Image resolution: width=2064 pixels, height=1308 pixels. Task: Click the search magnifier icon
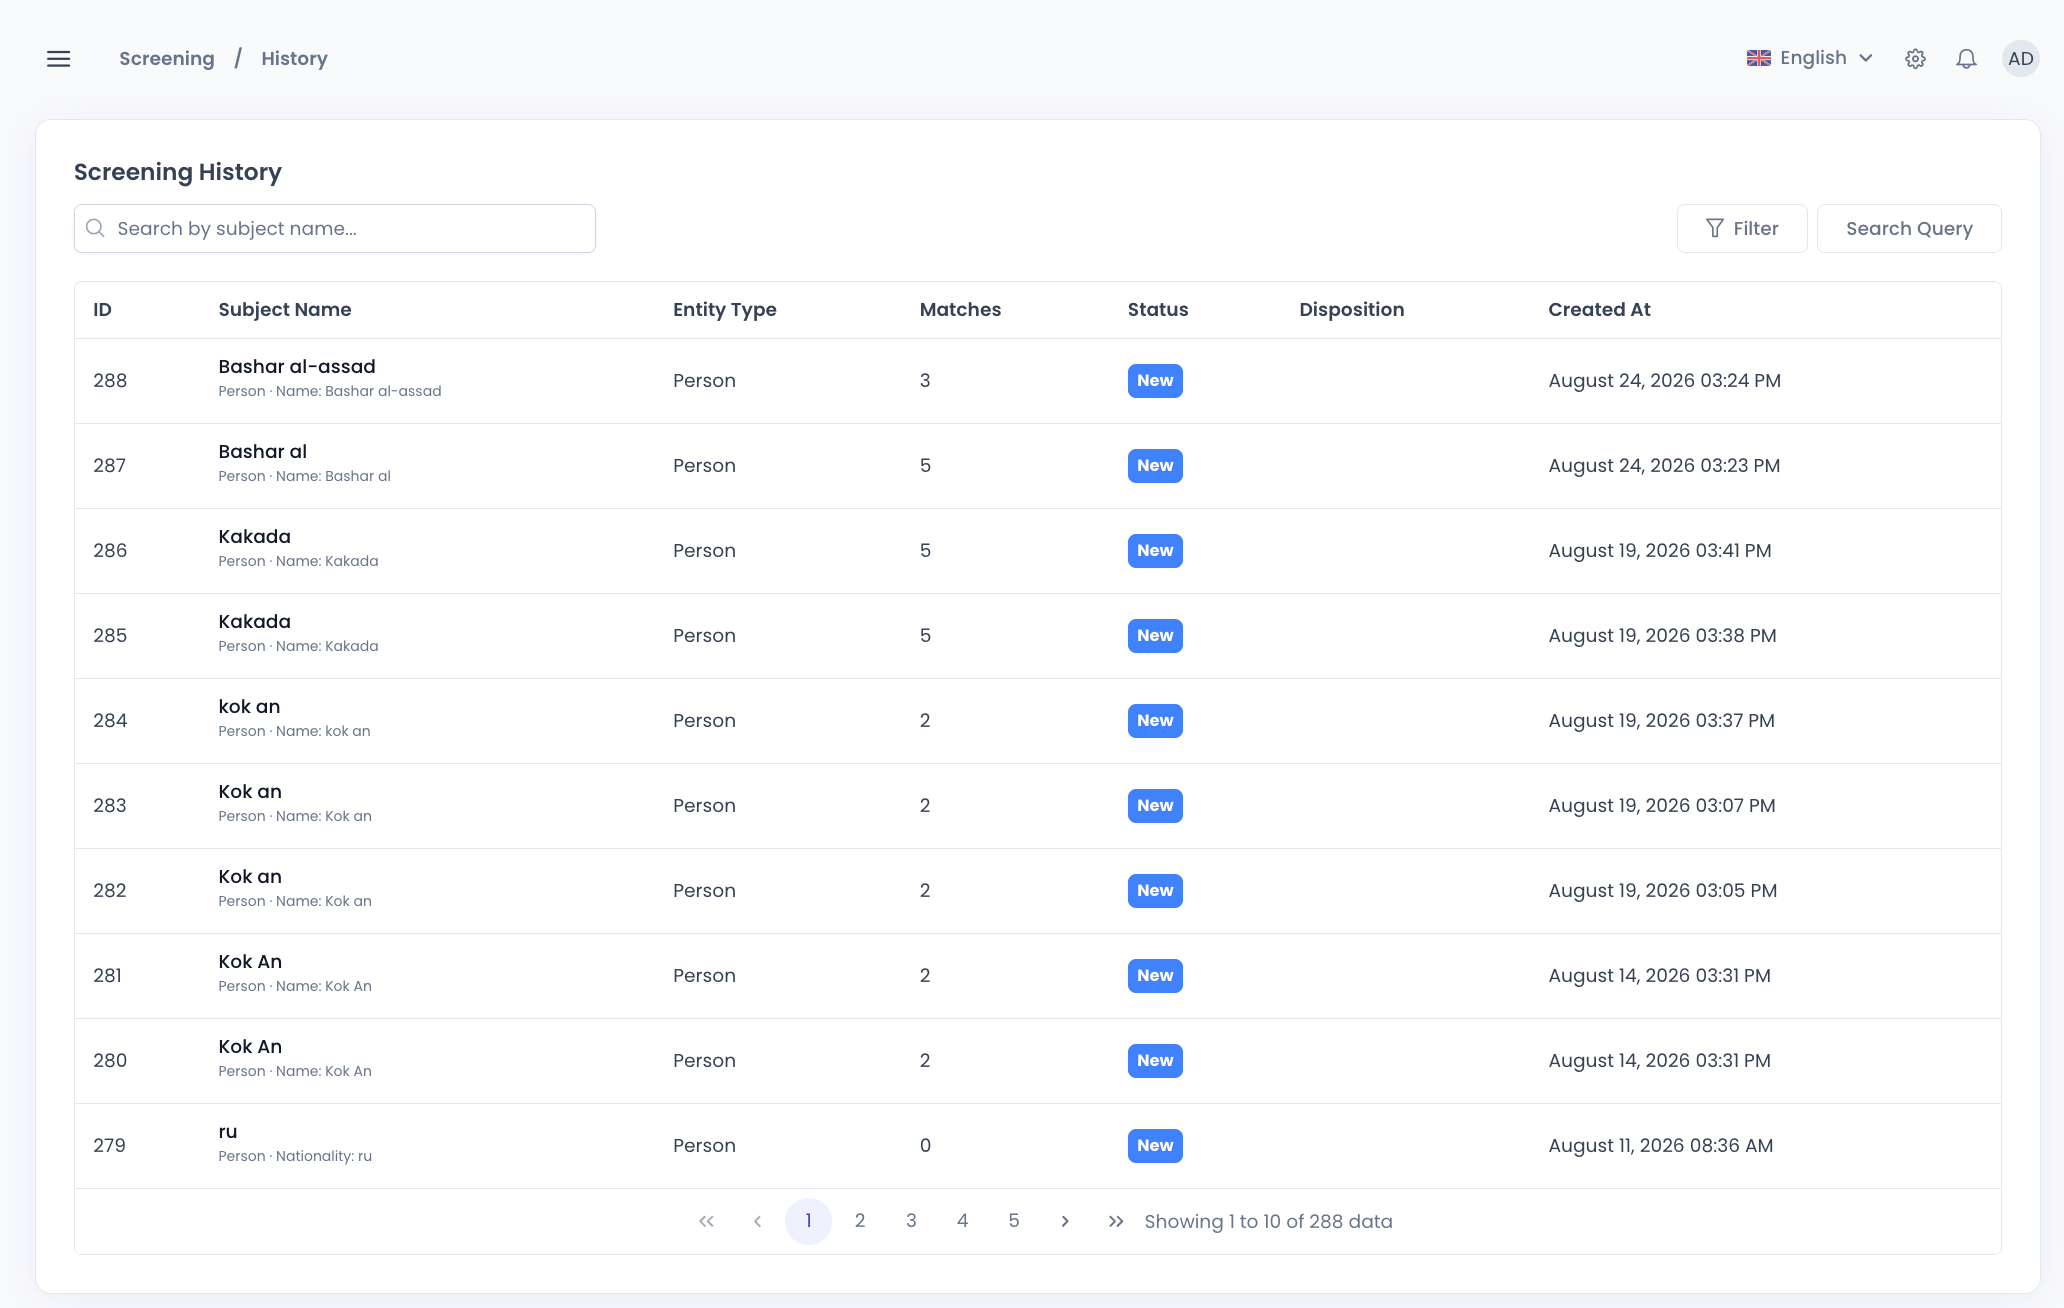tap(95, 228)
